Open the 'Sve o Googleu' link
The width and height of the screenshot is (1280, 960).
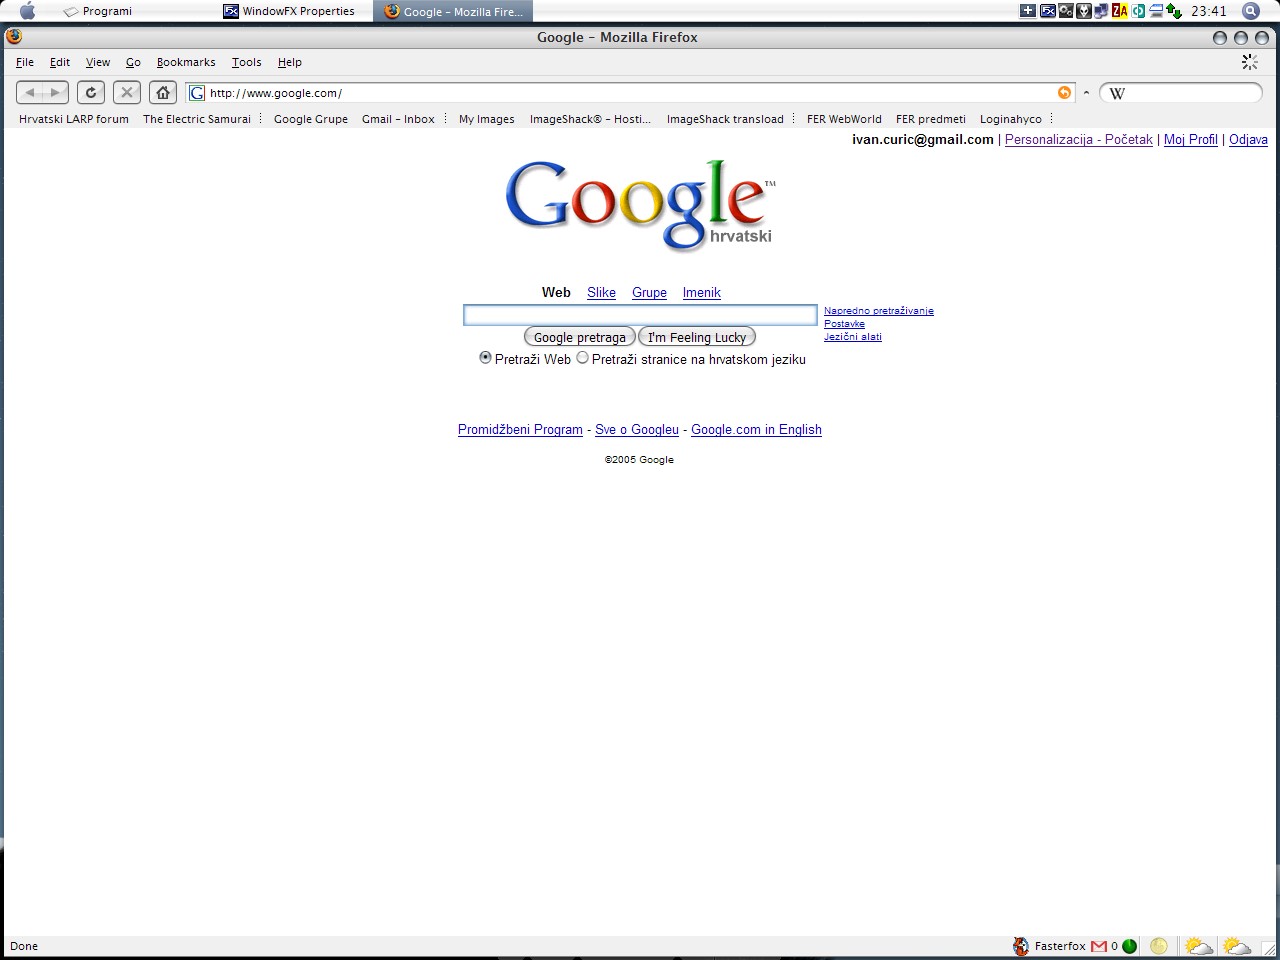coord(637,430)
